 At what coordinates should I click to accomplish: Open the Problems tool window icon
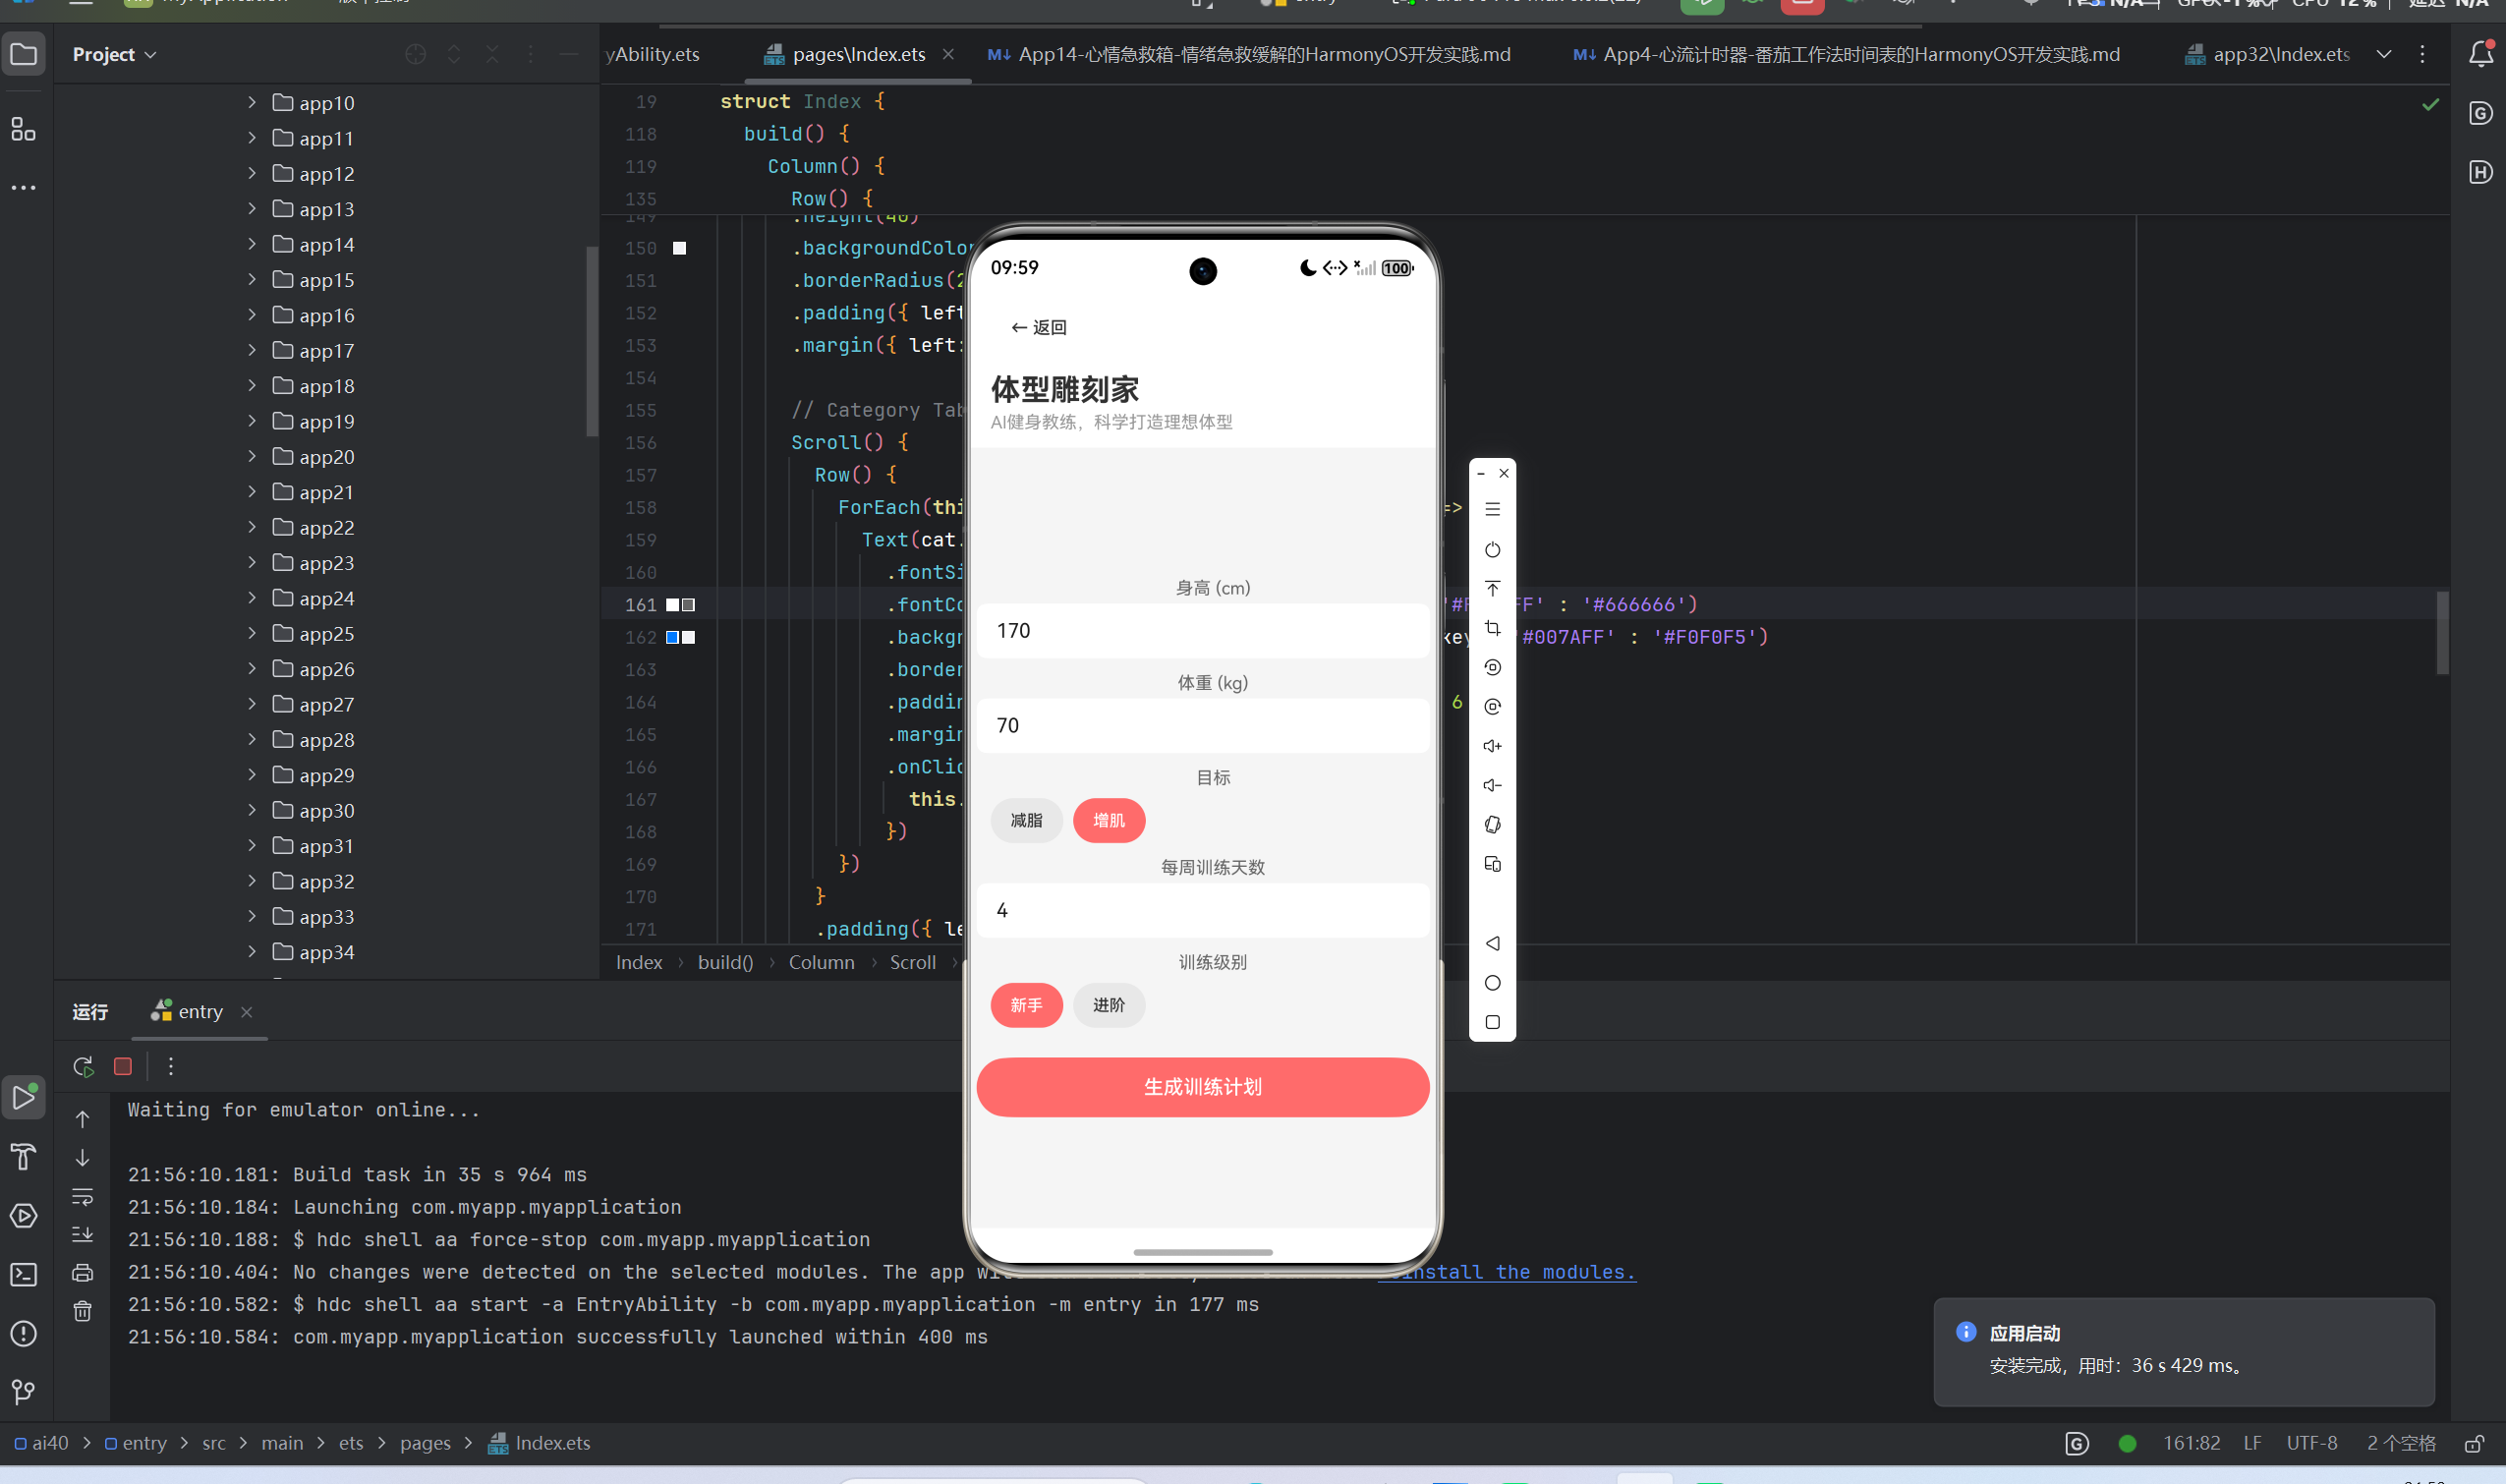coord(24,1333)
